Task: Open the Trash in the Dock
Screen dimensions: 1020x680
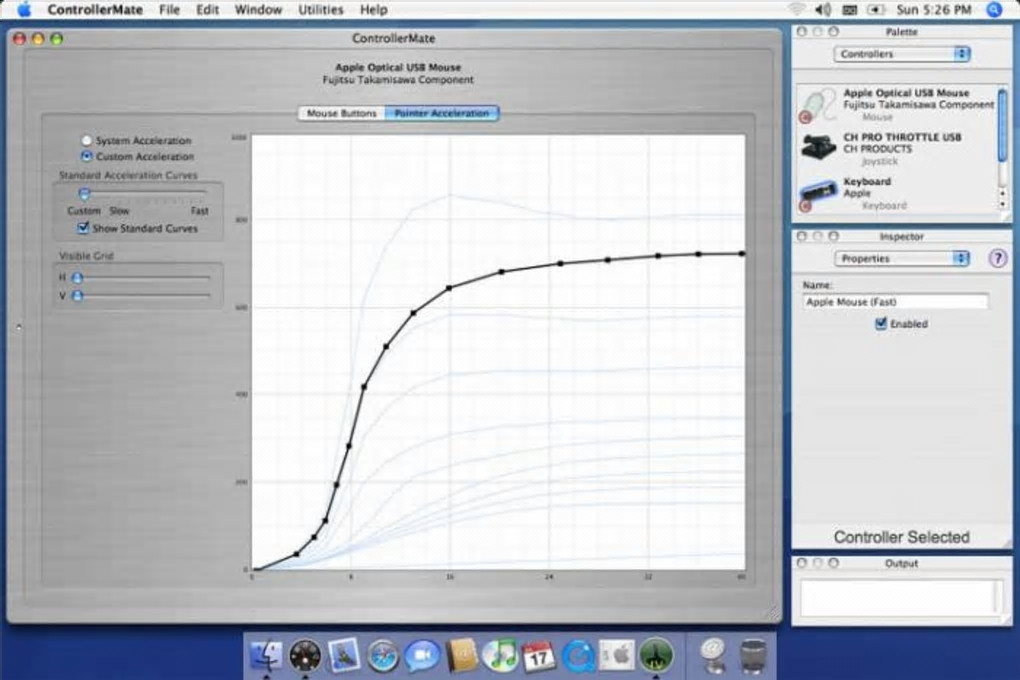Action: pyautogui.click(x=753, y=656)
